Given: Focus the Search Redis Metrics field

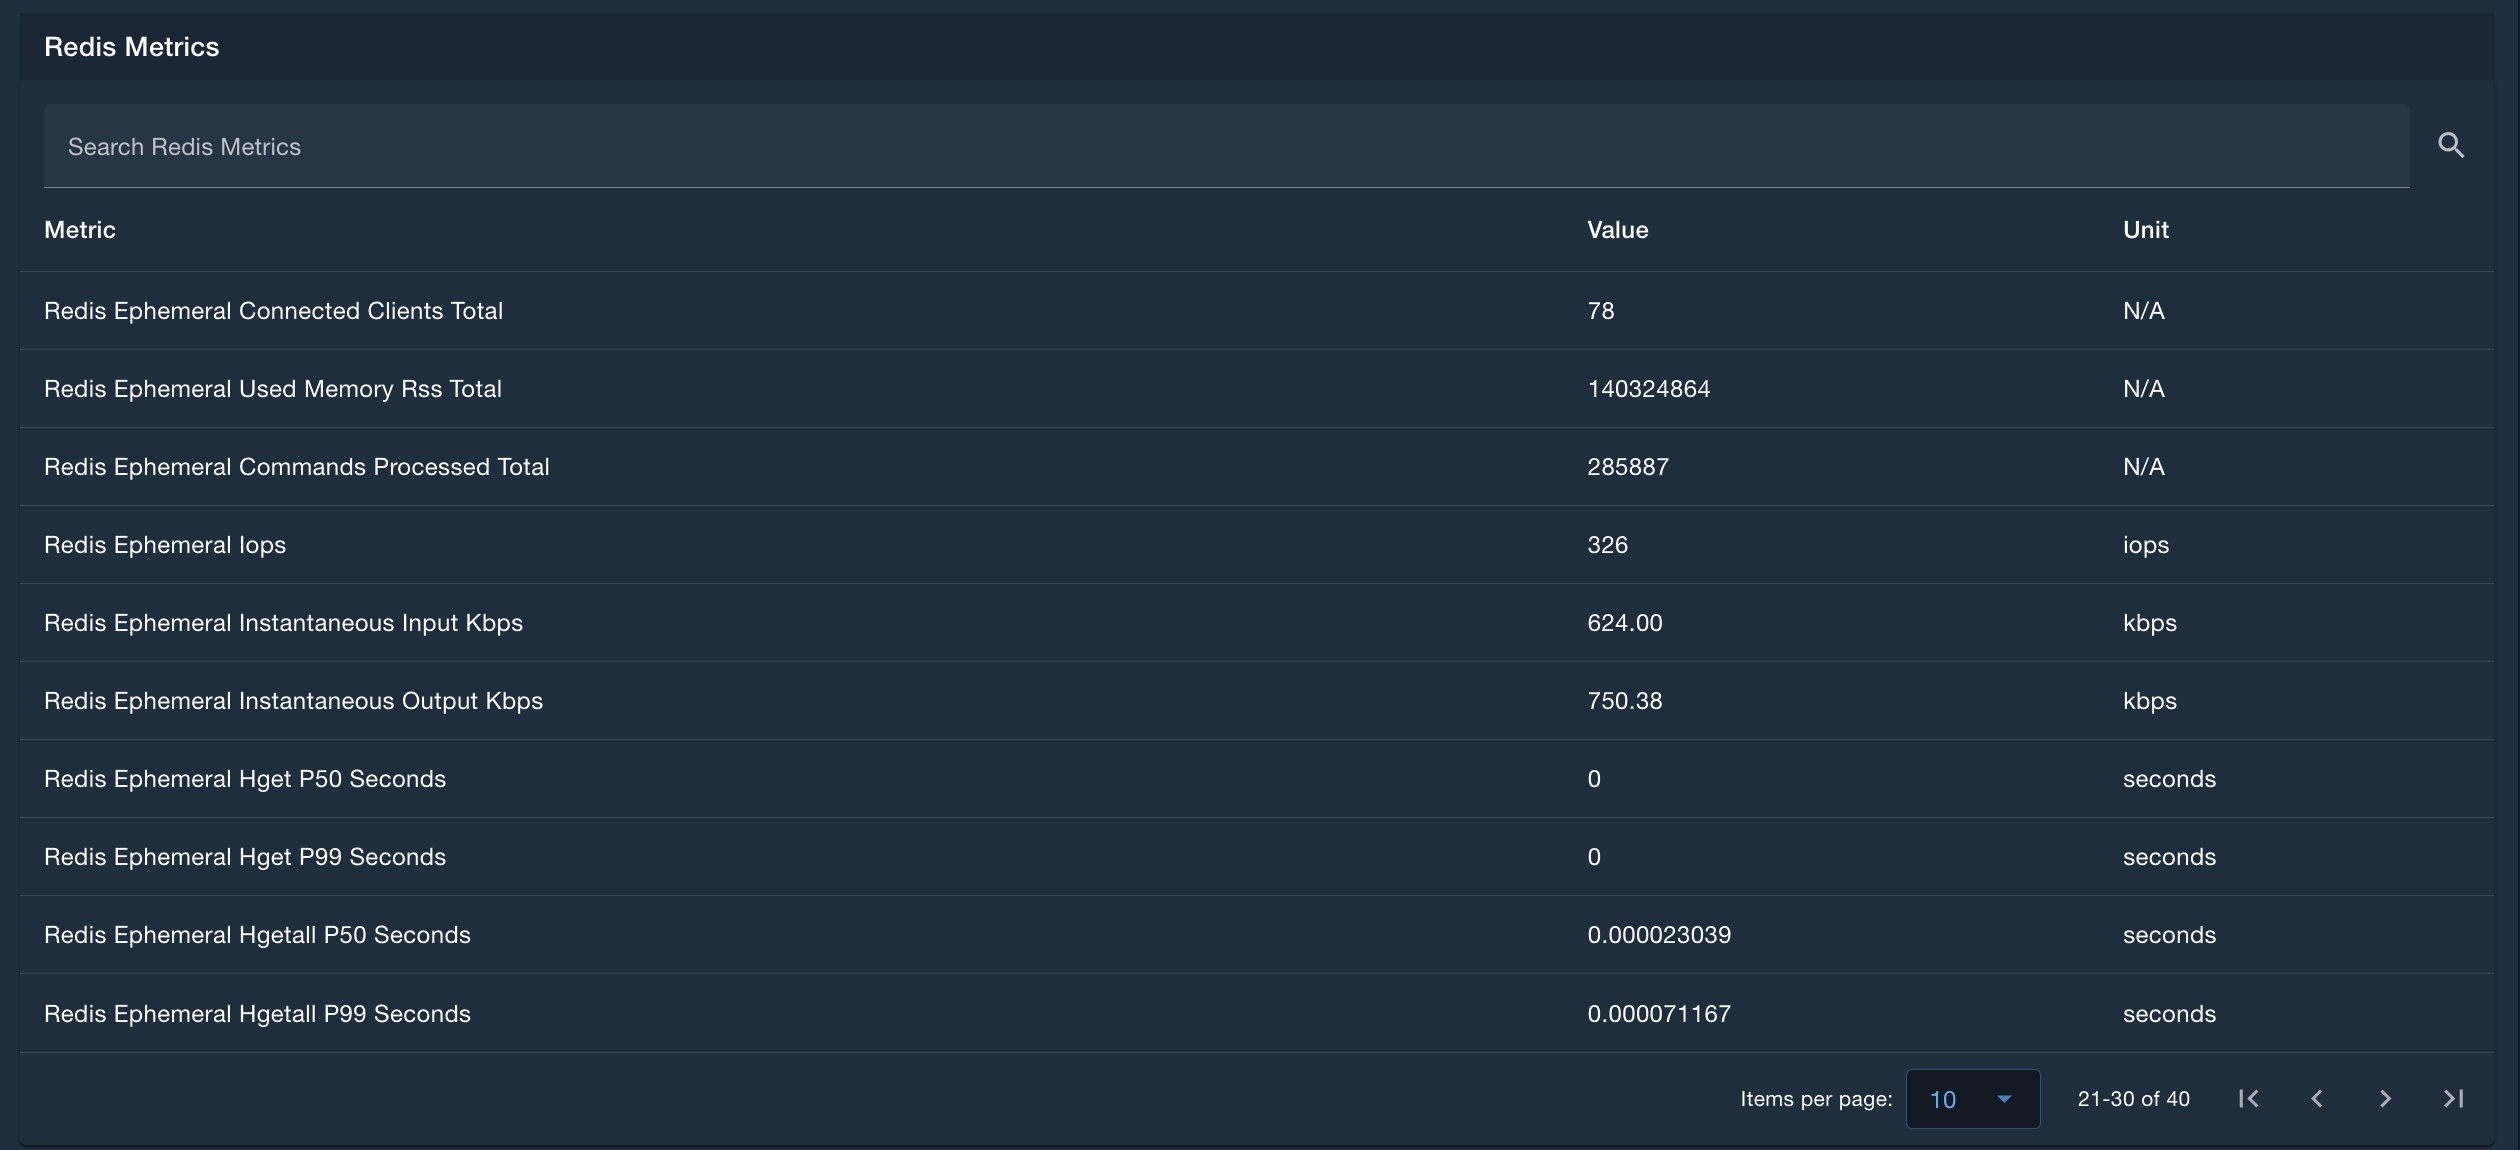Looking at the screenshot, I should pos(1226,146).
